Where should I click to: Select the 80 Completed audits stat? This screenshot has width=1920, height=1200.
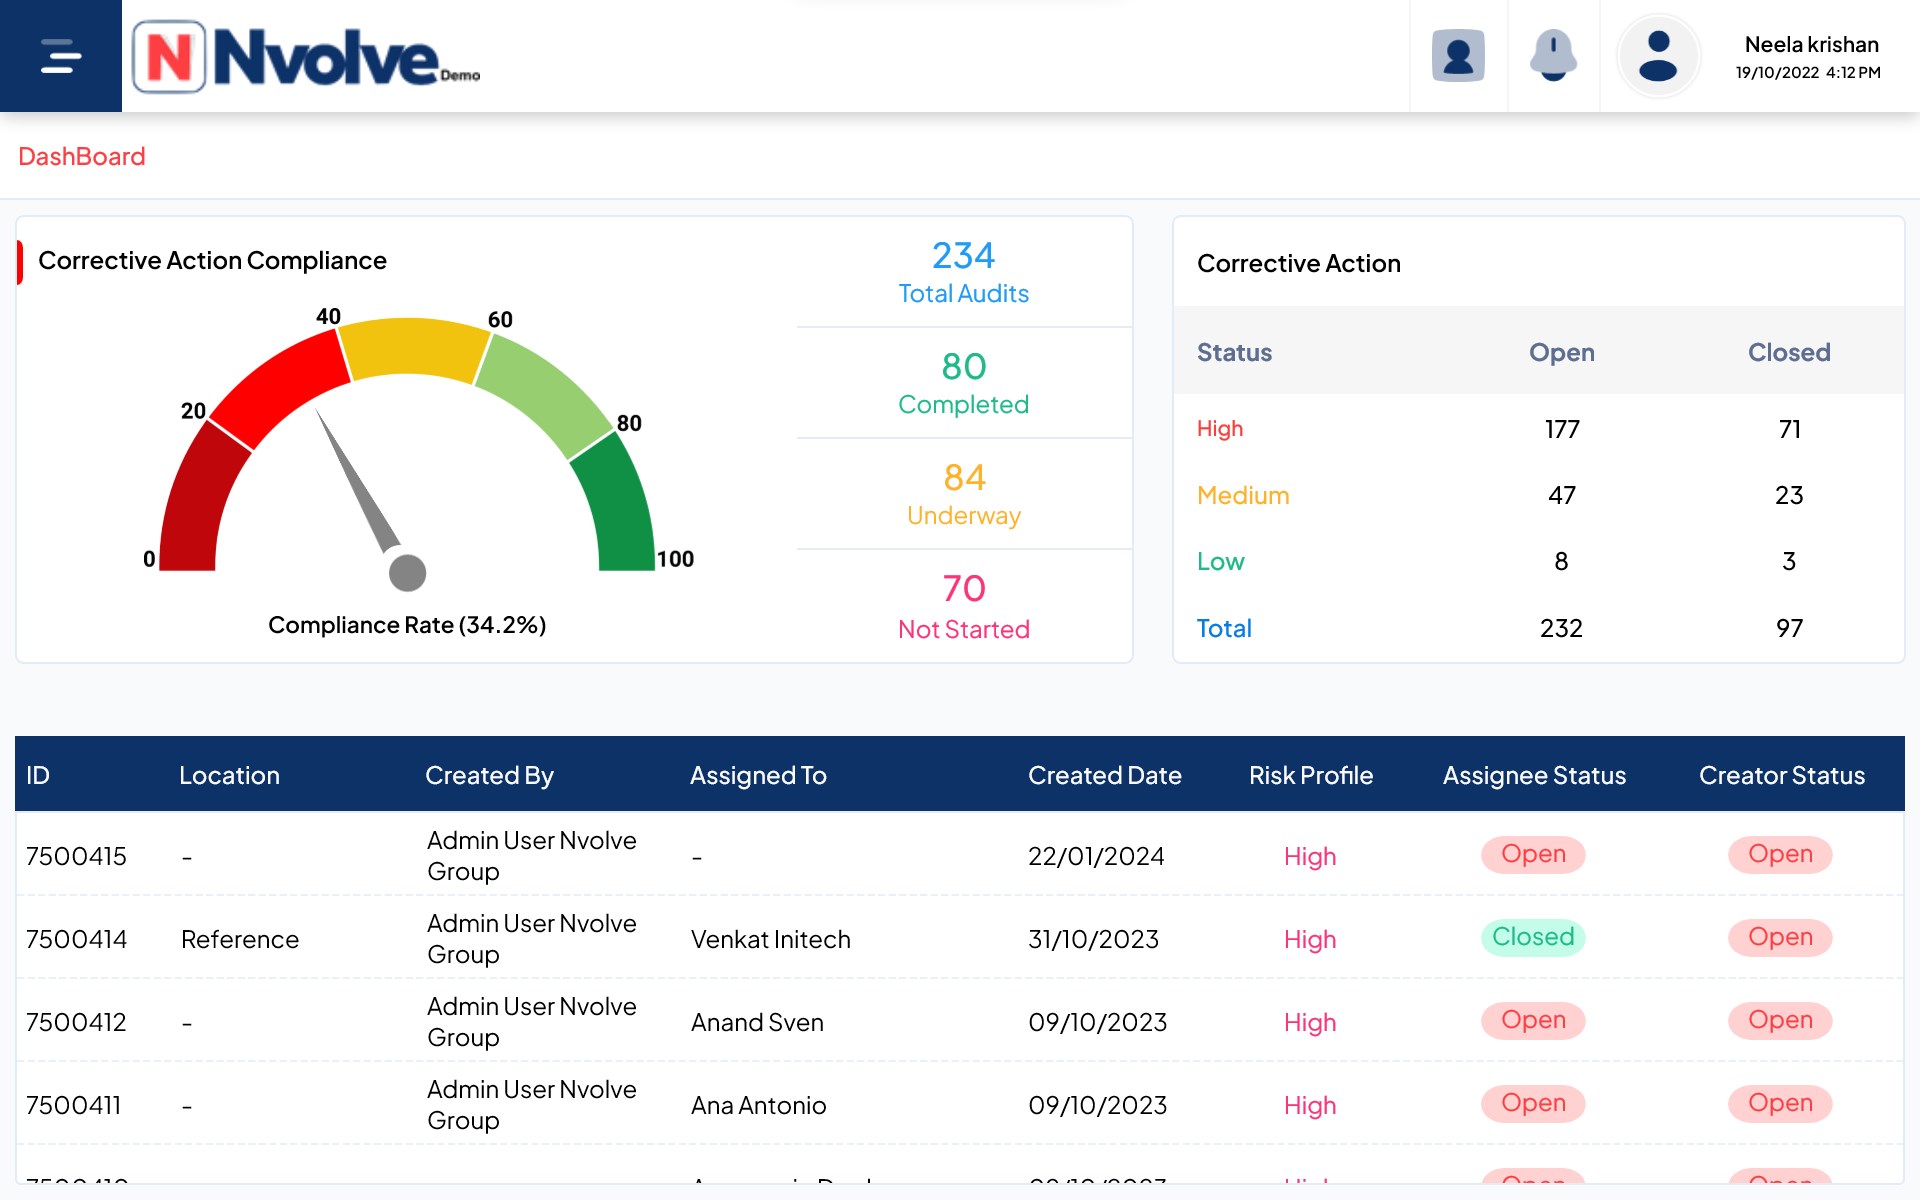[963, 383]
